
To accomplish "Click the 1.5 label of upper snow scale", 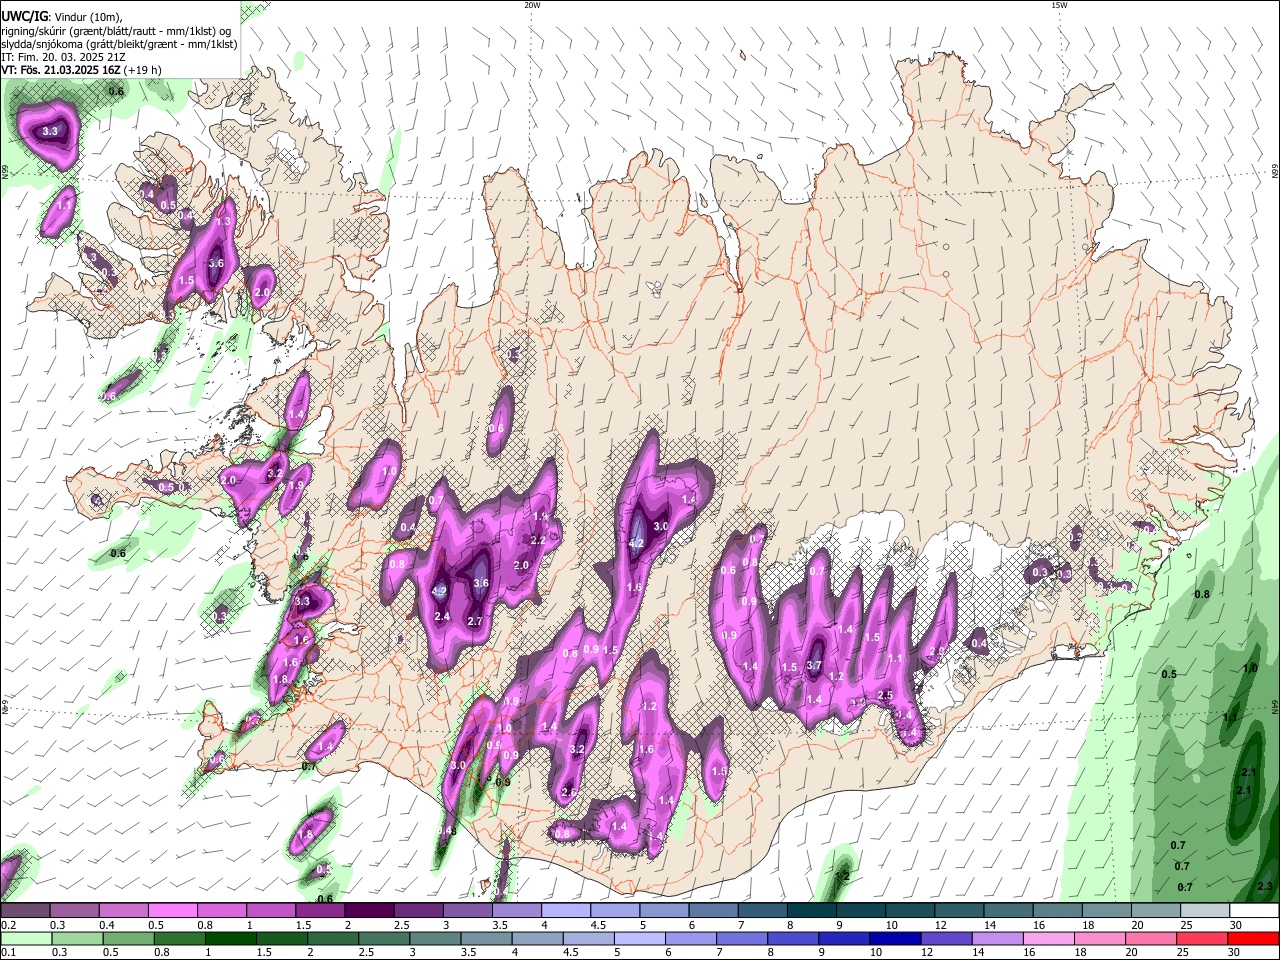I will click(x=303, y=925).
